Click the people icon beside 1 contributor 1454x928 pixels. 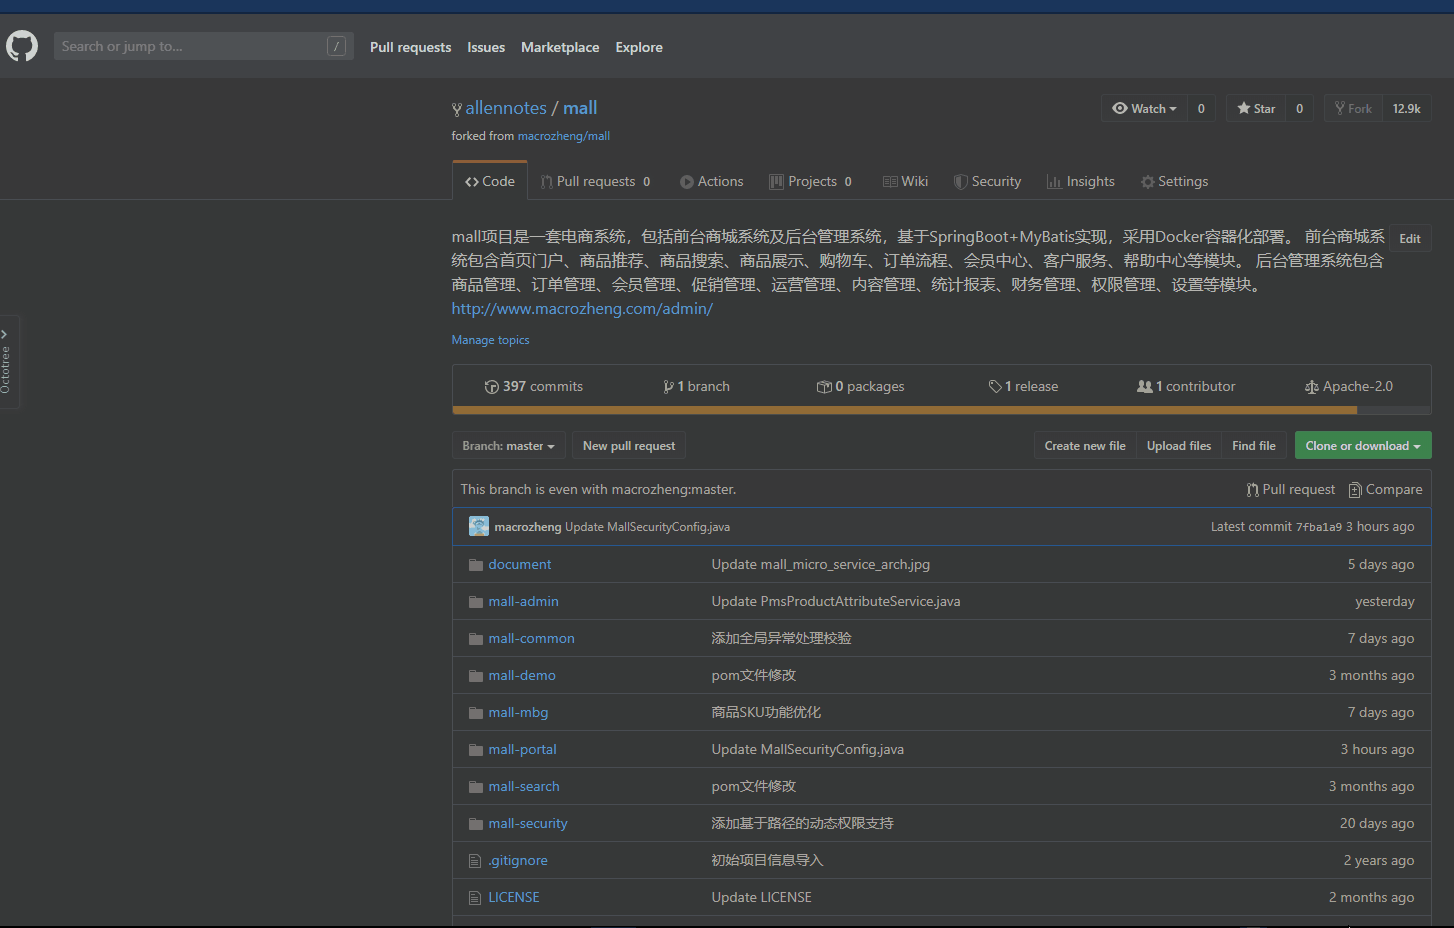coord(1145,387)
